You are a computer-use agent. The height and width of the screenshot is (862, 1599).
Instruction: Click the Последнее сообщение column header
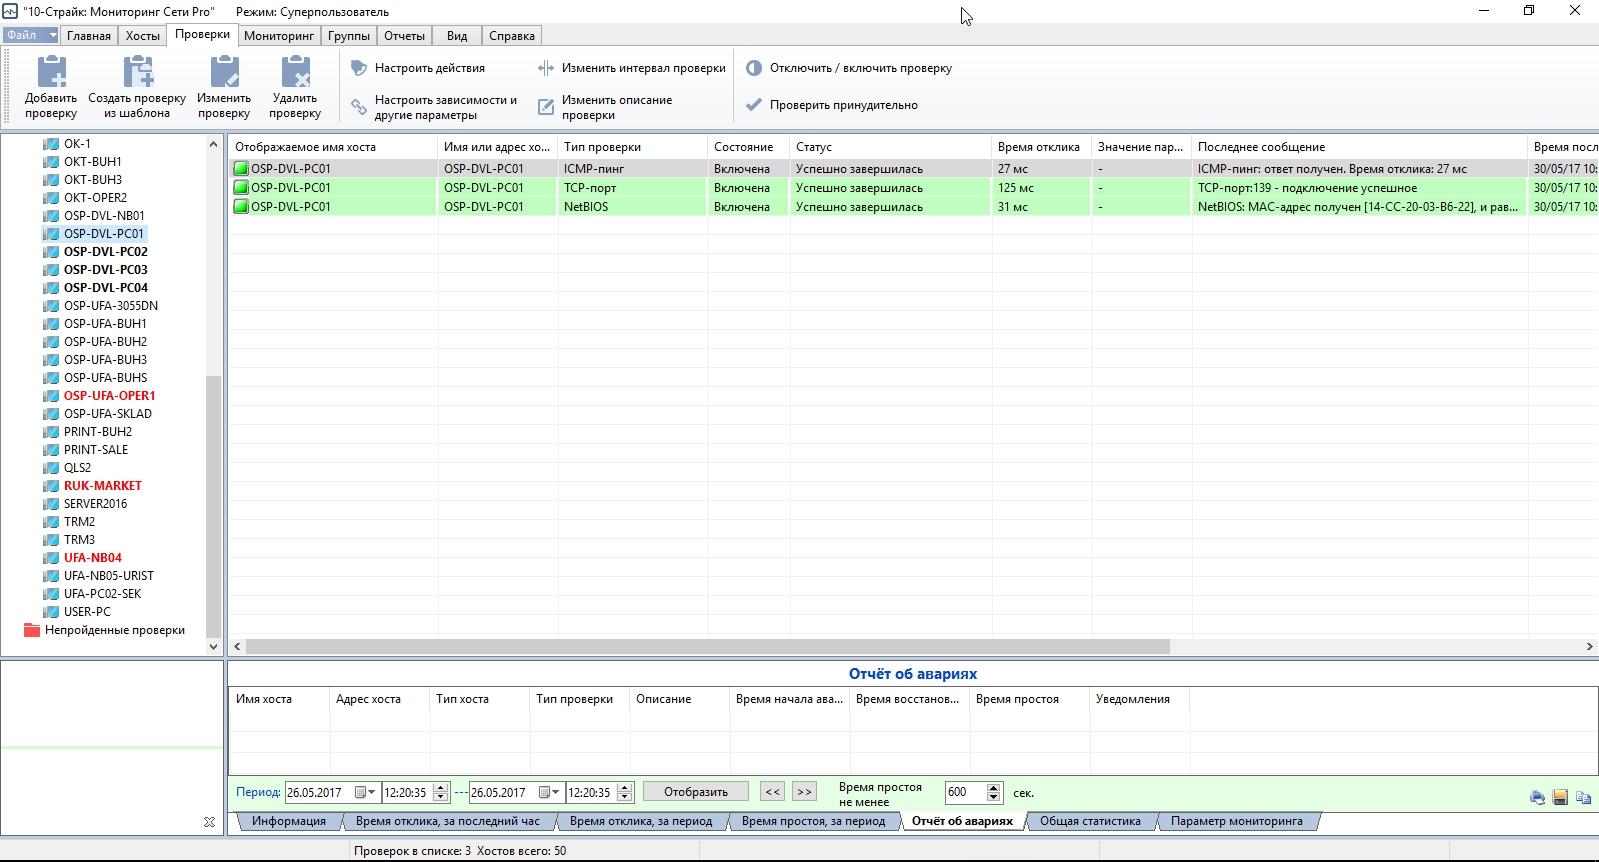(x=1359, y=147)
